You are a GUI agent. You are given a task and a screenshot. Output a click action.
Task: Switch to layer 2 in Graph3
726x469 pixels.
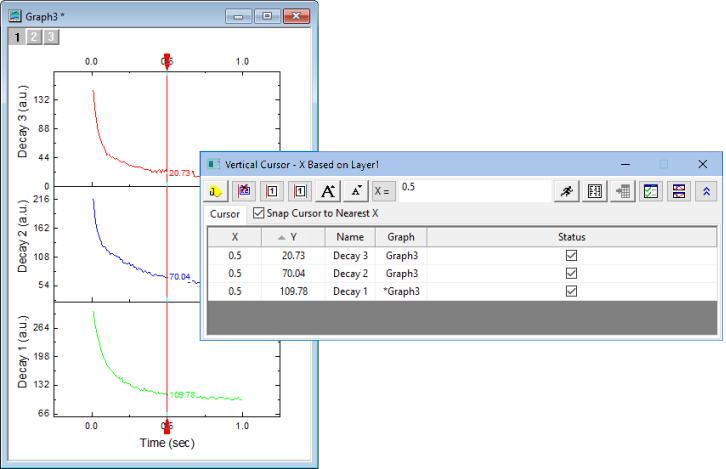(x=32, y=37)
